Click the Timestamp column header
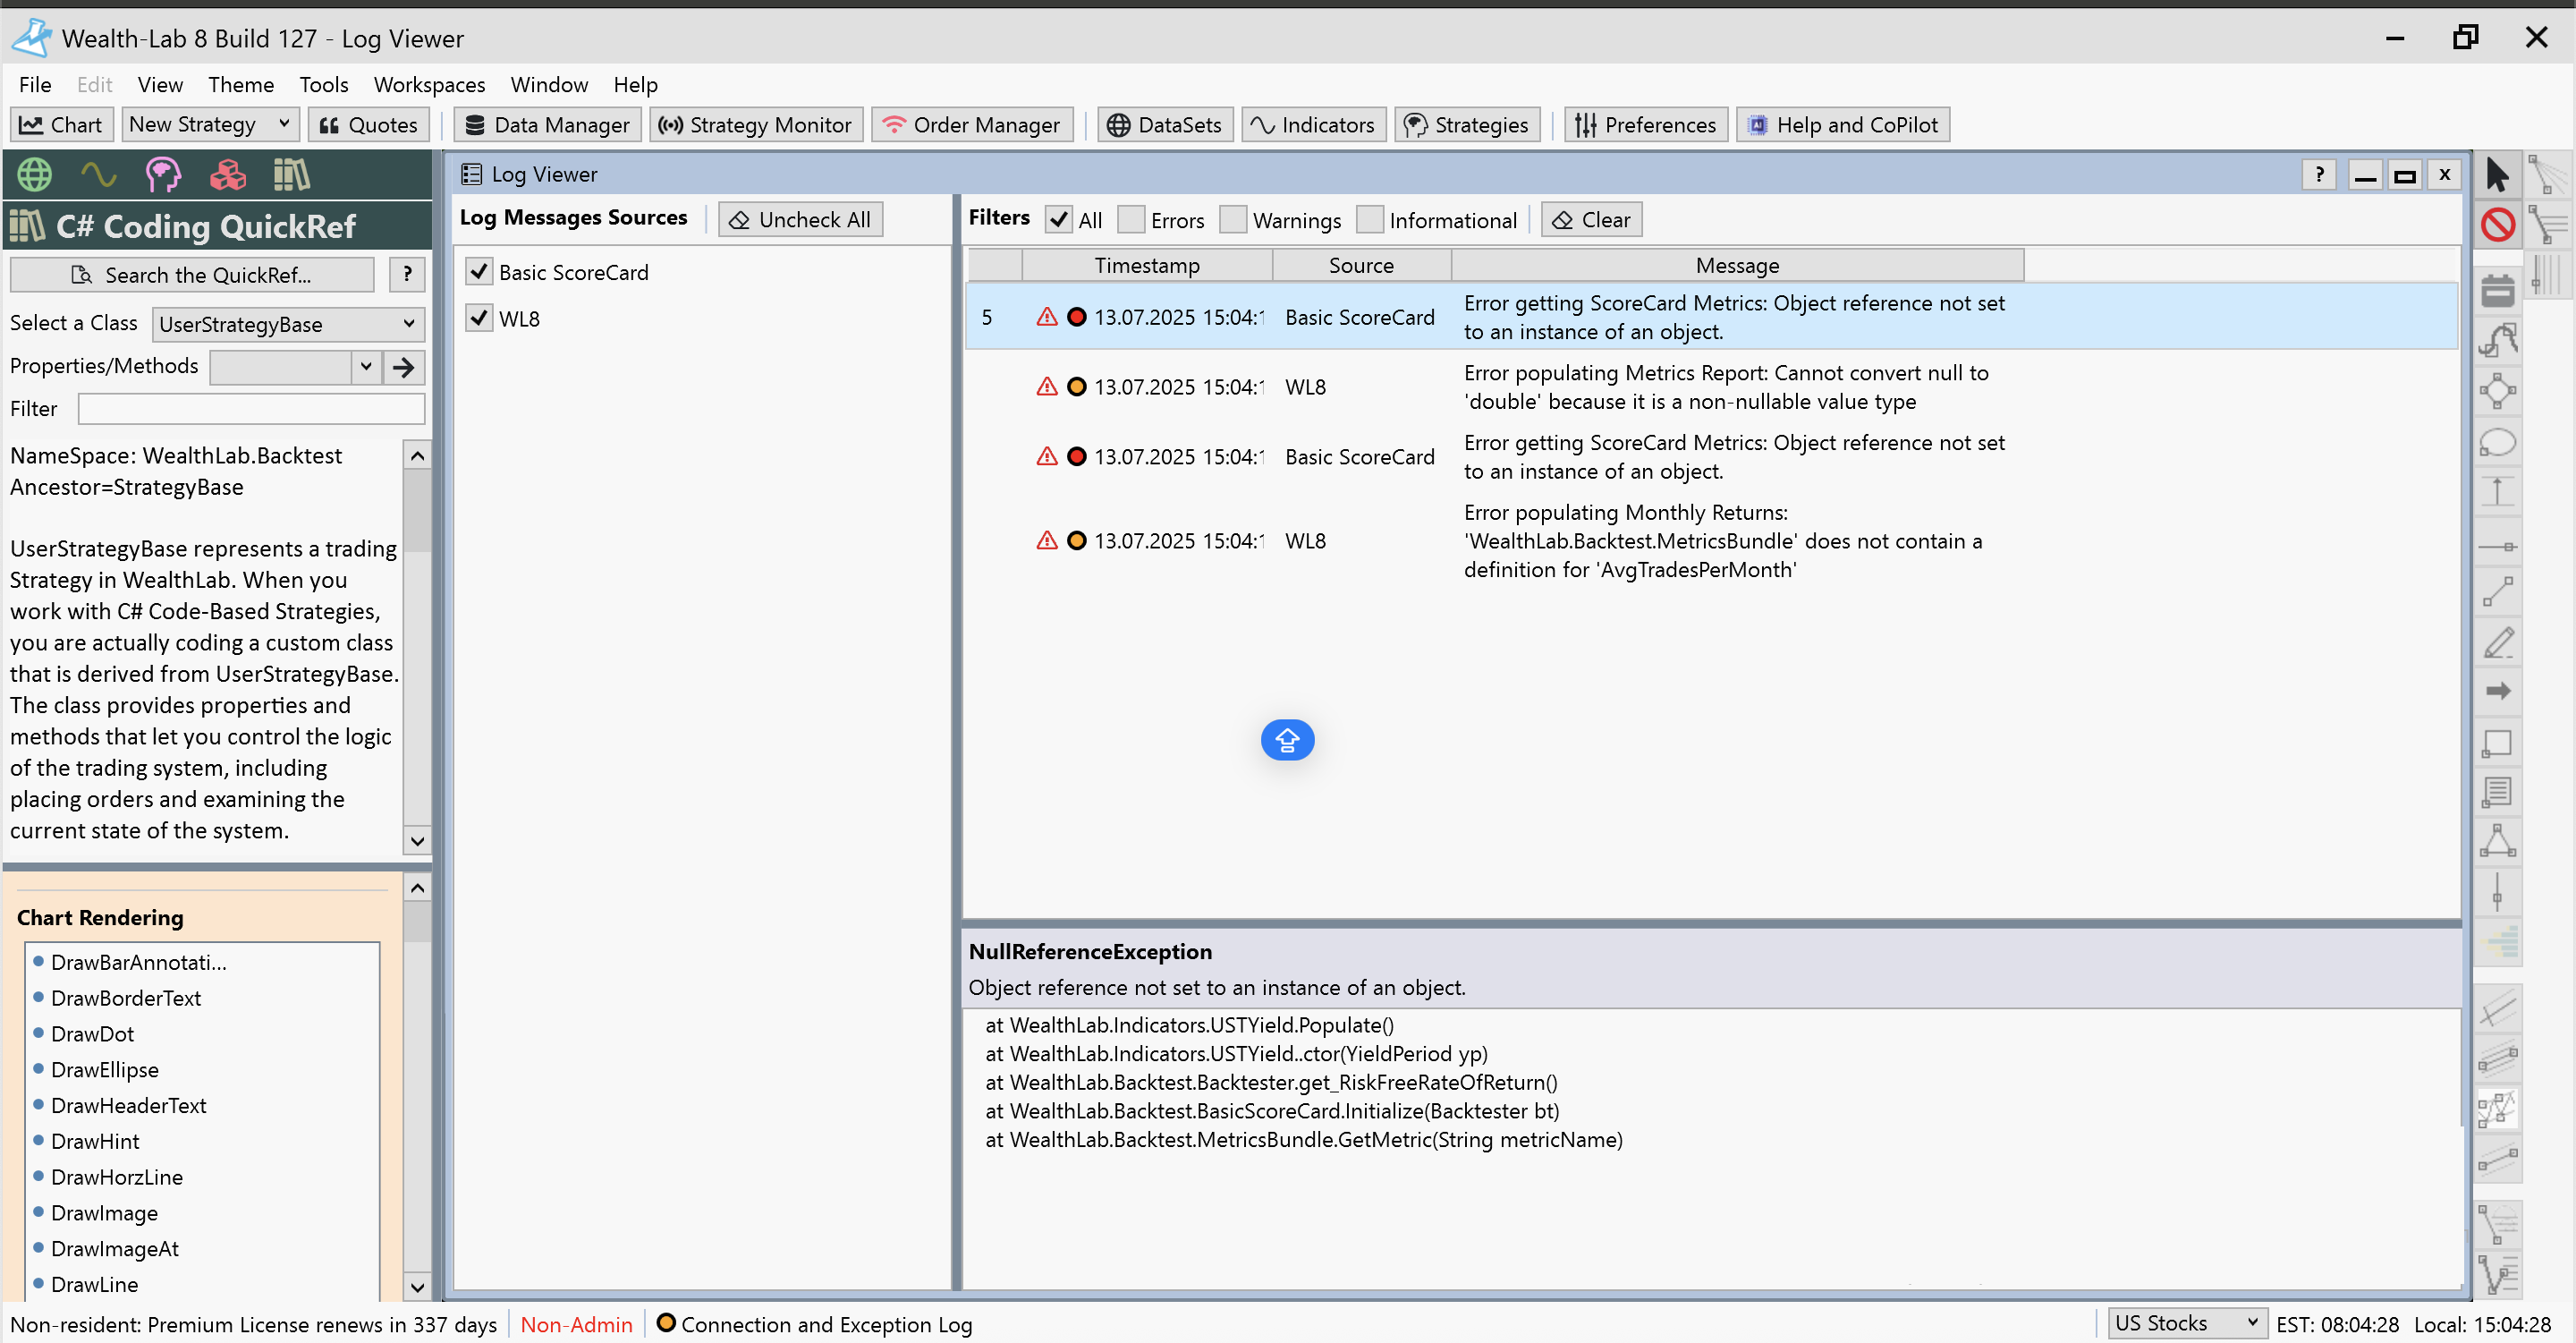The image size is (2576, 1343). pyautogui.click(x=1146, y=265)
